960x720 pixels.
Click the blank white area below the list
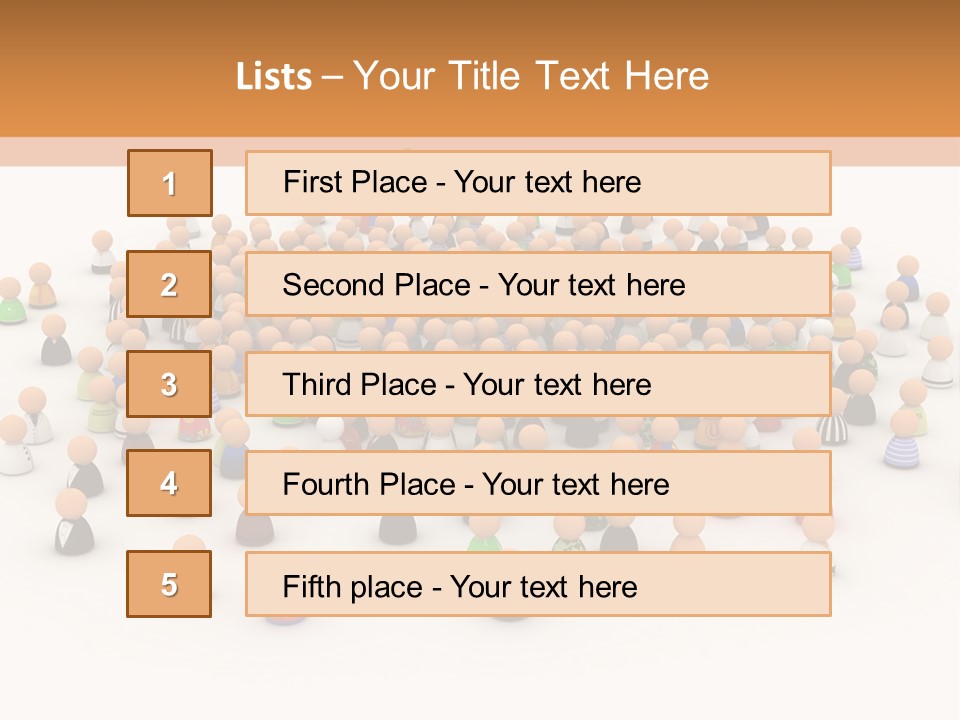coord(480,670)
